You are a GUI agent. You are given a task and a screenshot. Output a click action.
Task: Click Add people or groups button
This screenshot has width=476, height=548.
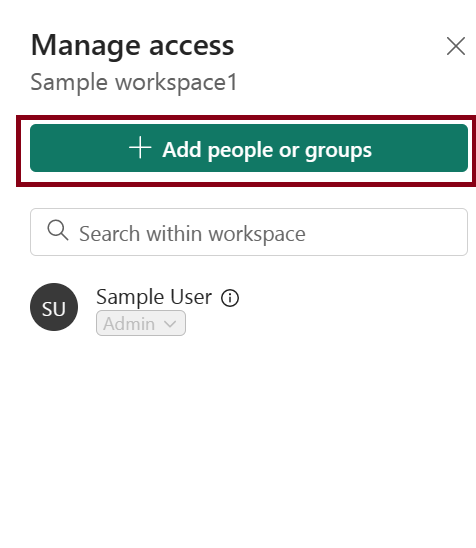coord(249,148)
